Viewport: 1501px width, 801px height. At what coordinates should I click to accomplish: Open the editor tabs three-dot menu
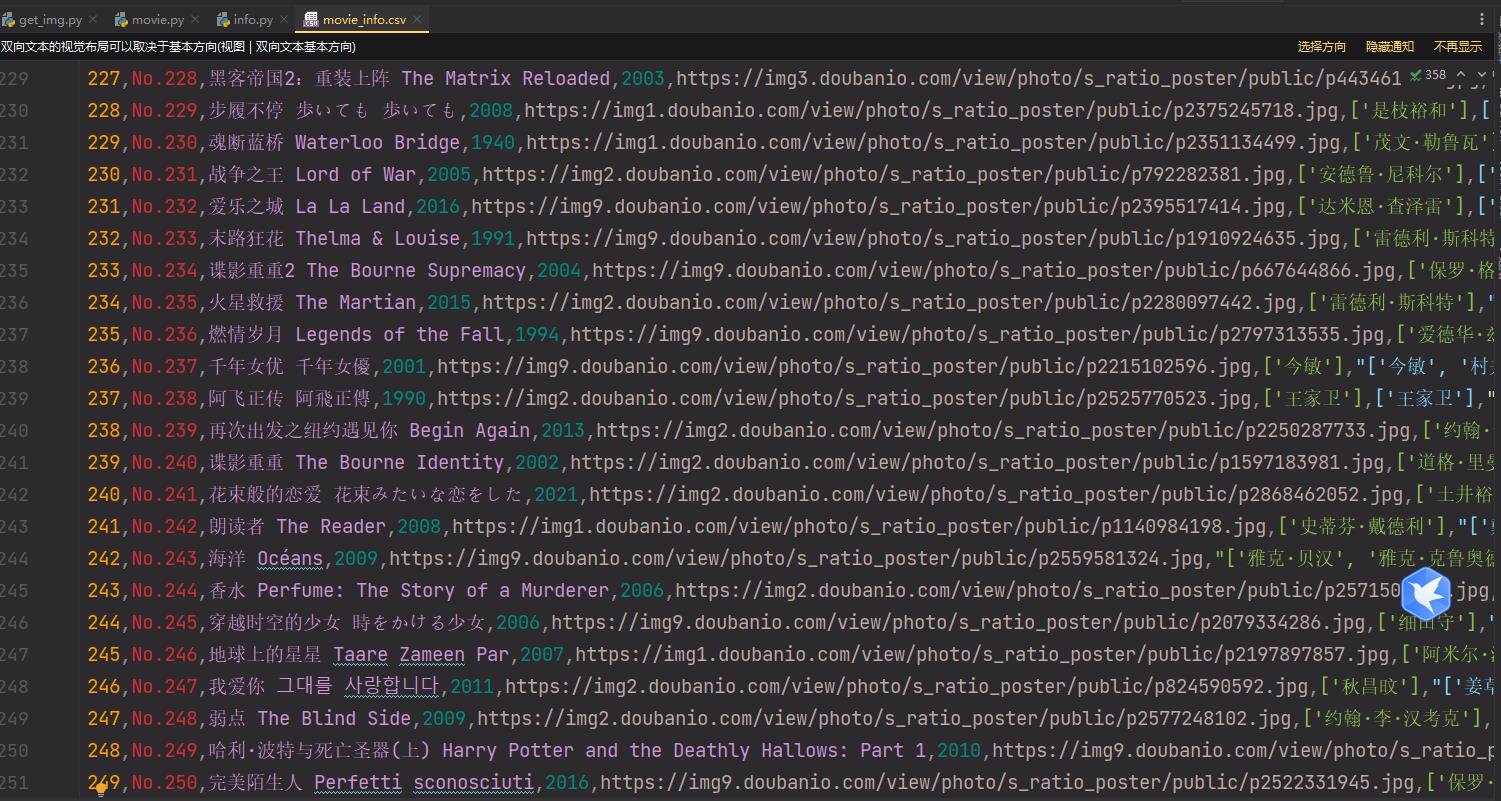point(1484,18)
